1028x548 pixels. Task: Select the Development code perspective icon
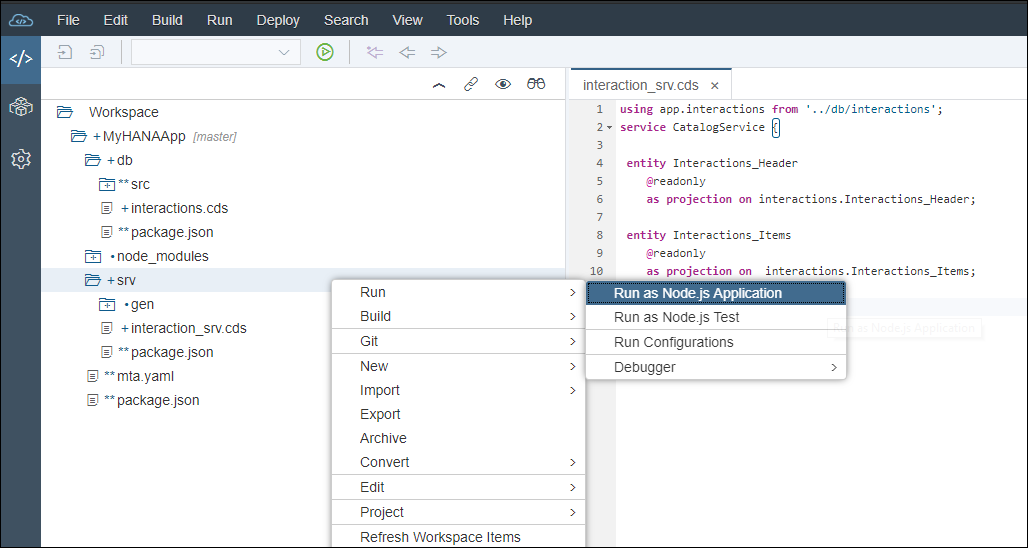pyautogui.click(x=21, y=59)
